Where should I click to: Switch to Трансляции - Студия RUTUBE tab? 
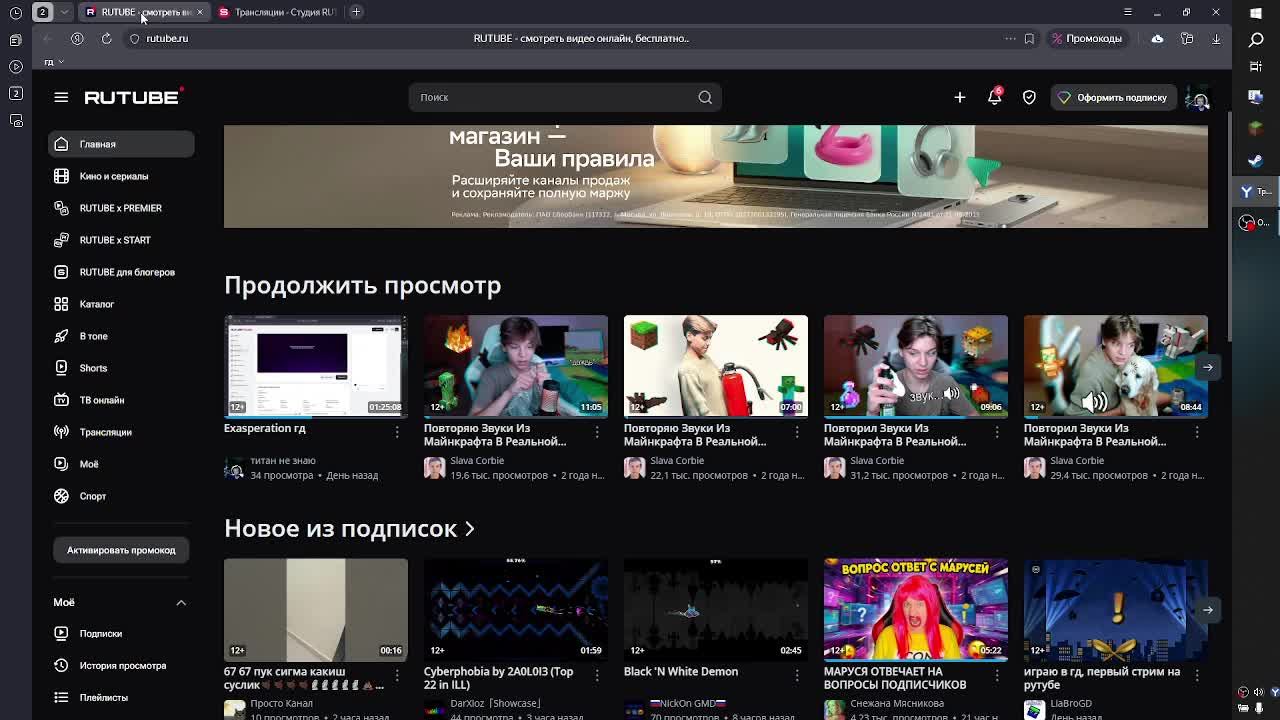tap(277, 12)
